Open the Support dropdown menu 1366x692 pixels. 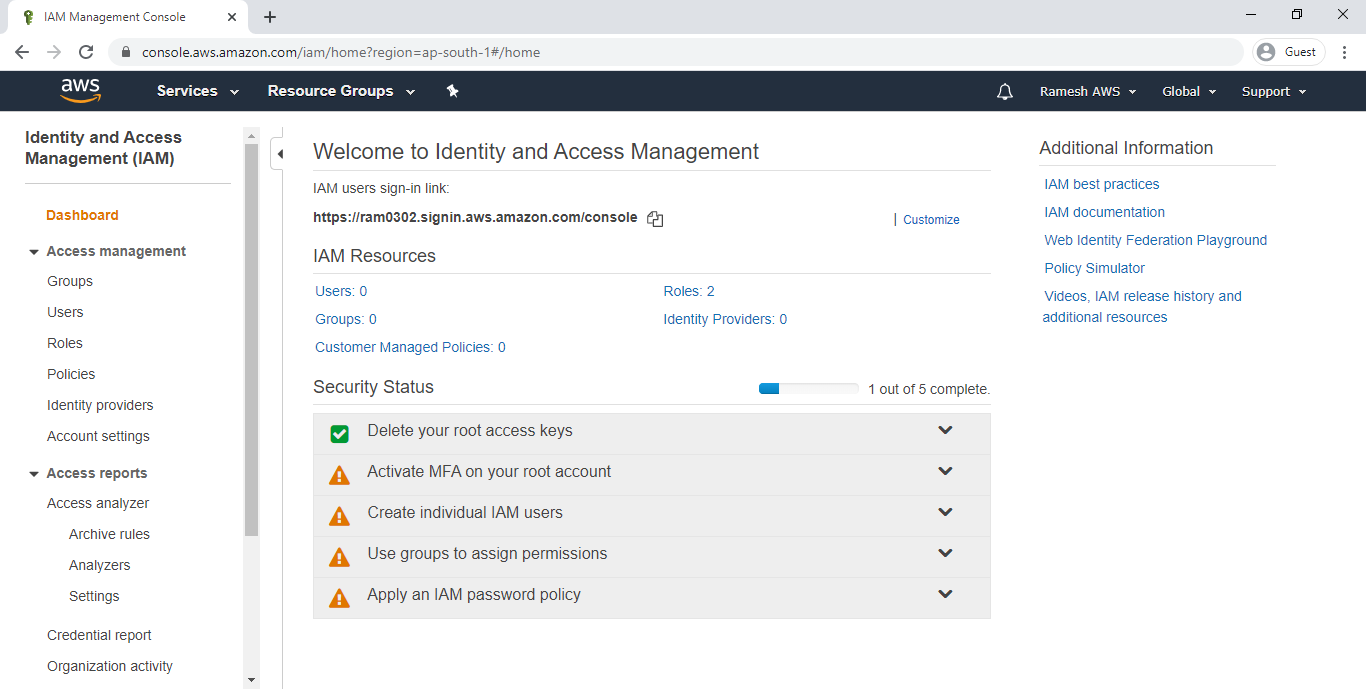coord(1274,92)
